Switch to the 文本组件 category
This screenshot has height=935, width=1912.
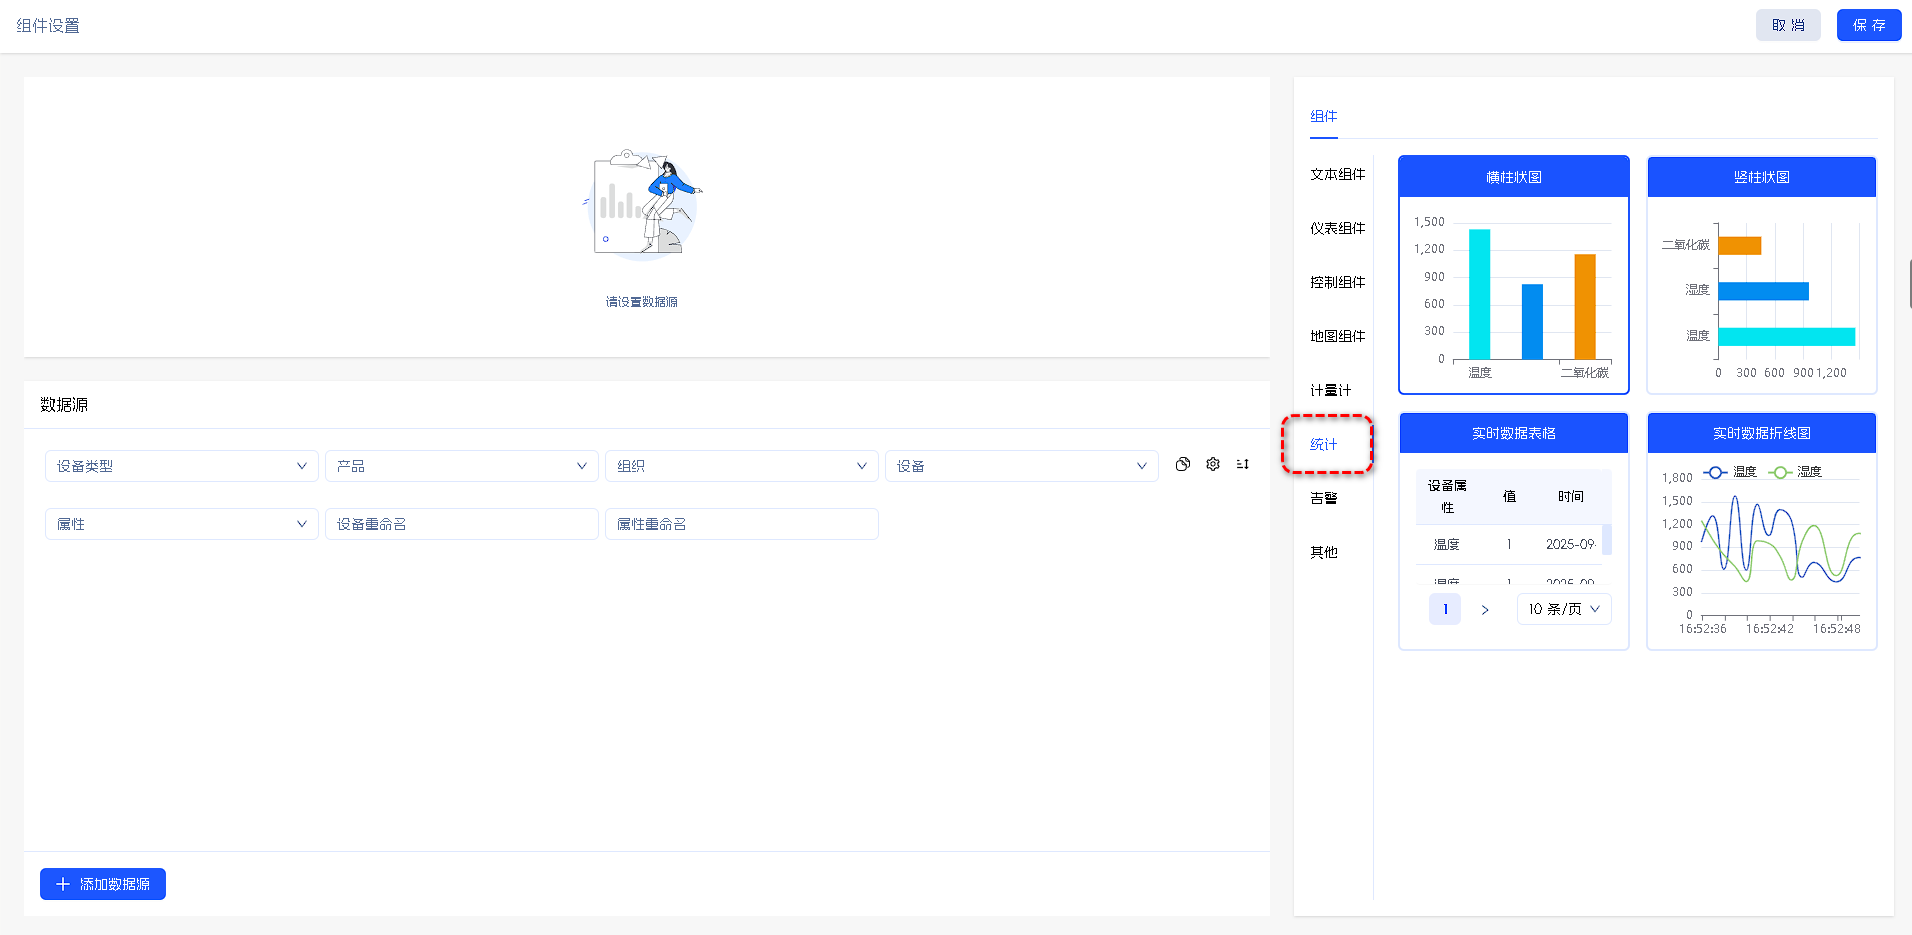[x=1337, y=174]
